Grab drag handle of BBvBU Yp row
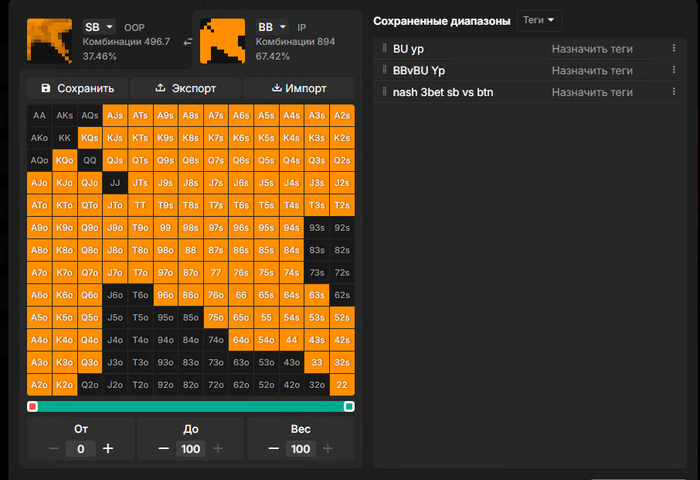 384,70
